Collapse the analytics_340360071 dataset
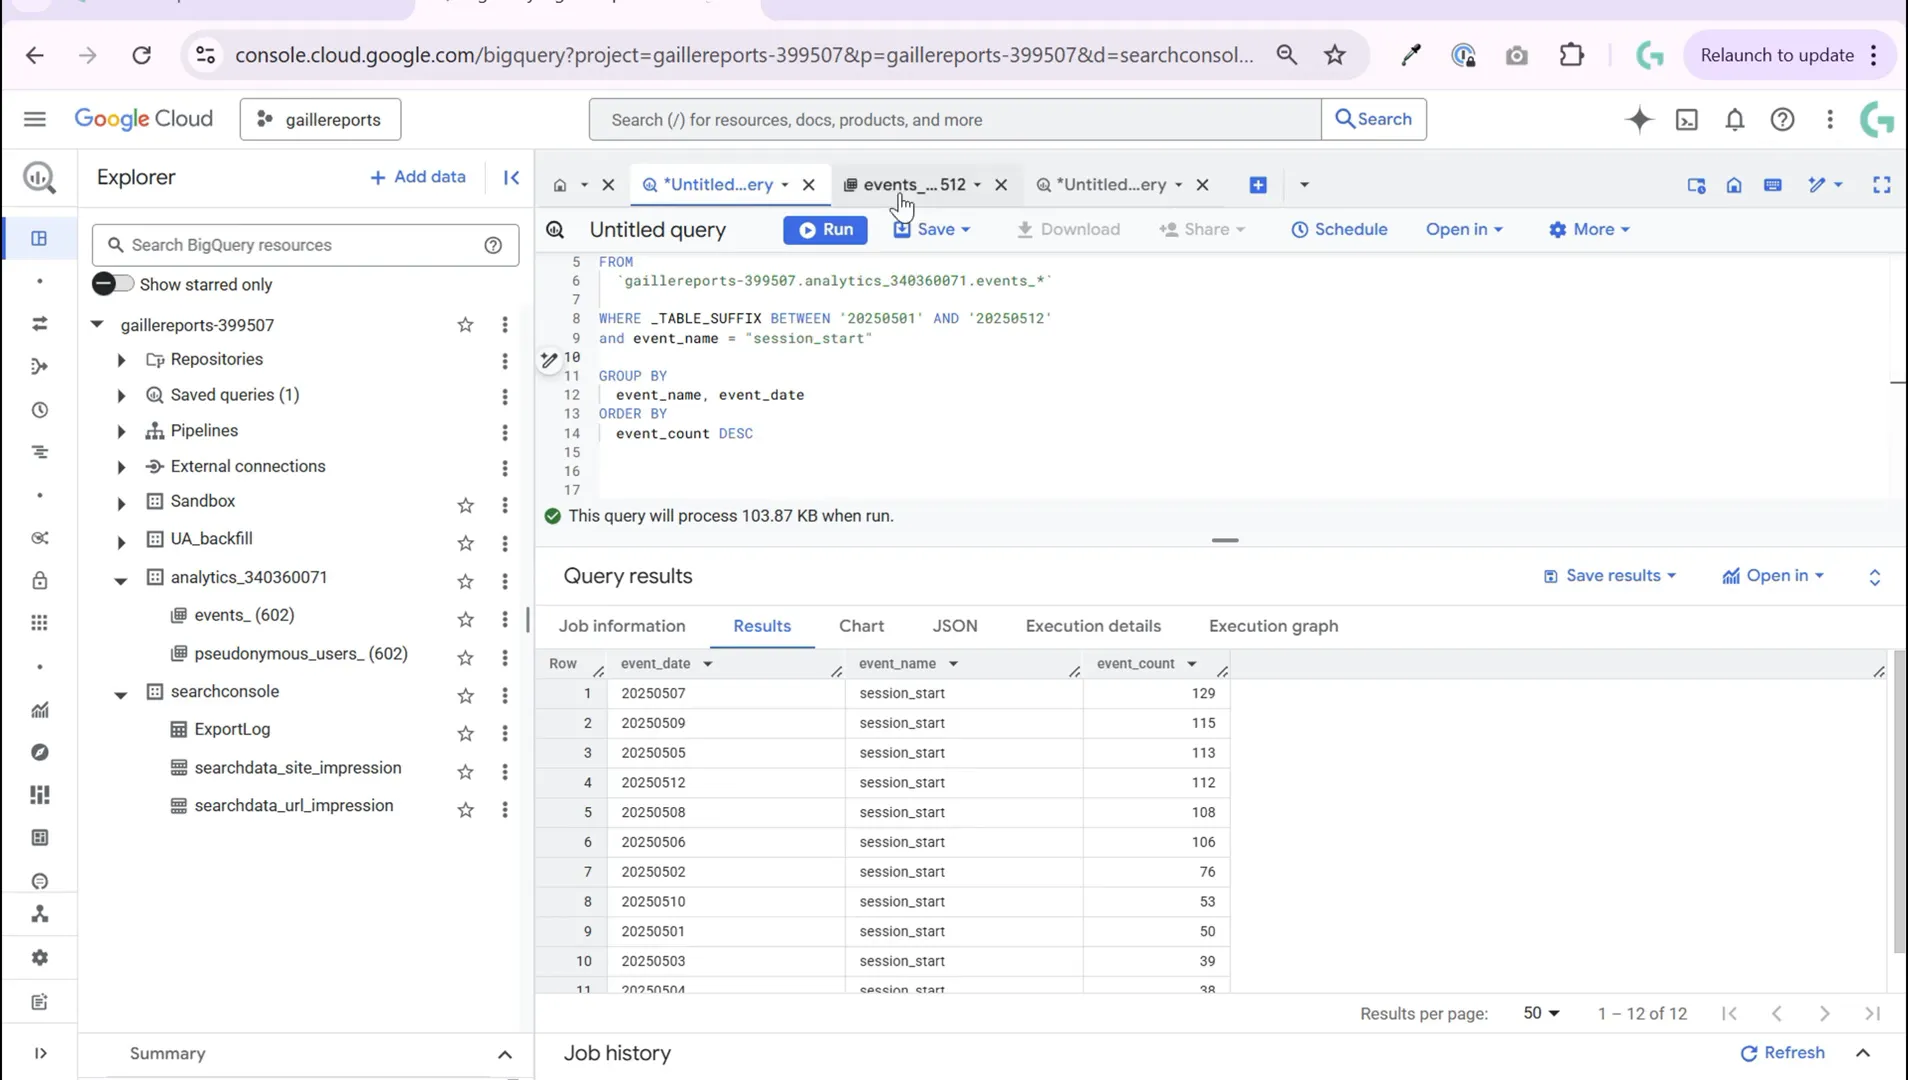This screenshot has width=1908, height=1080. pyautogui.click(x=121, y=580)
